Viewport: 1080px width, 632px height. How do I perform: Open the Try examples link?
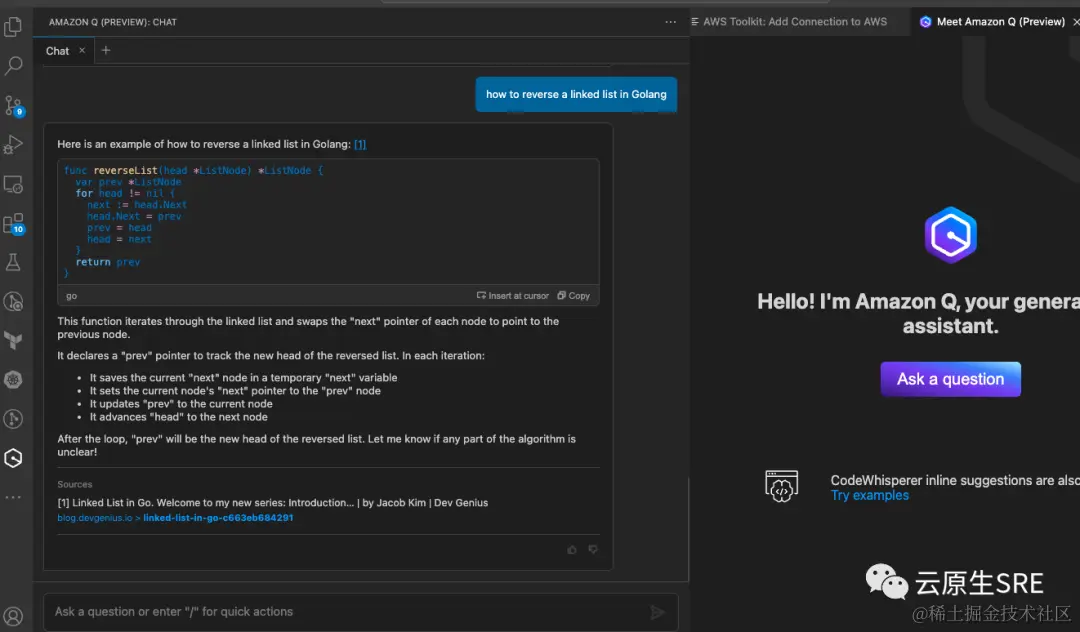tap(869, 495)
